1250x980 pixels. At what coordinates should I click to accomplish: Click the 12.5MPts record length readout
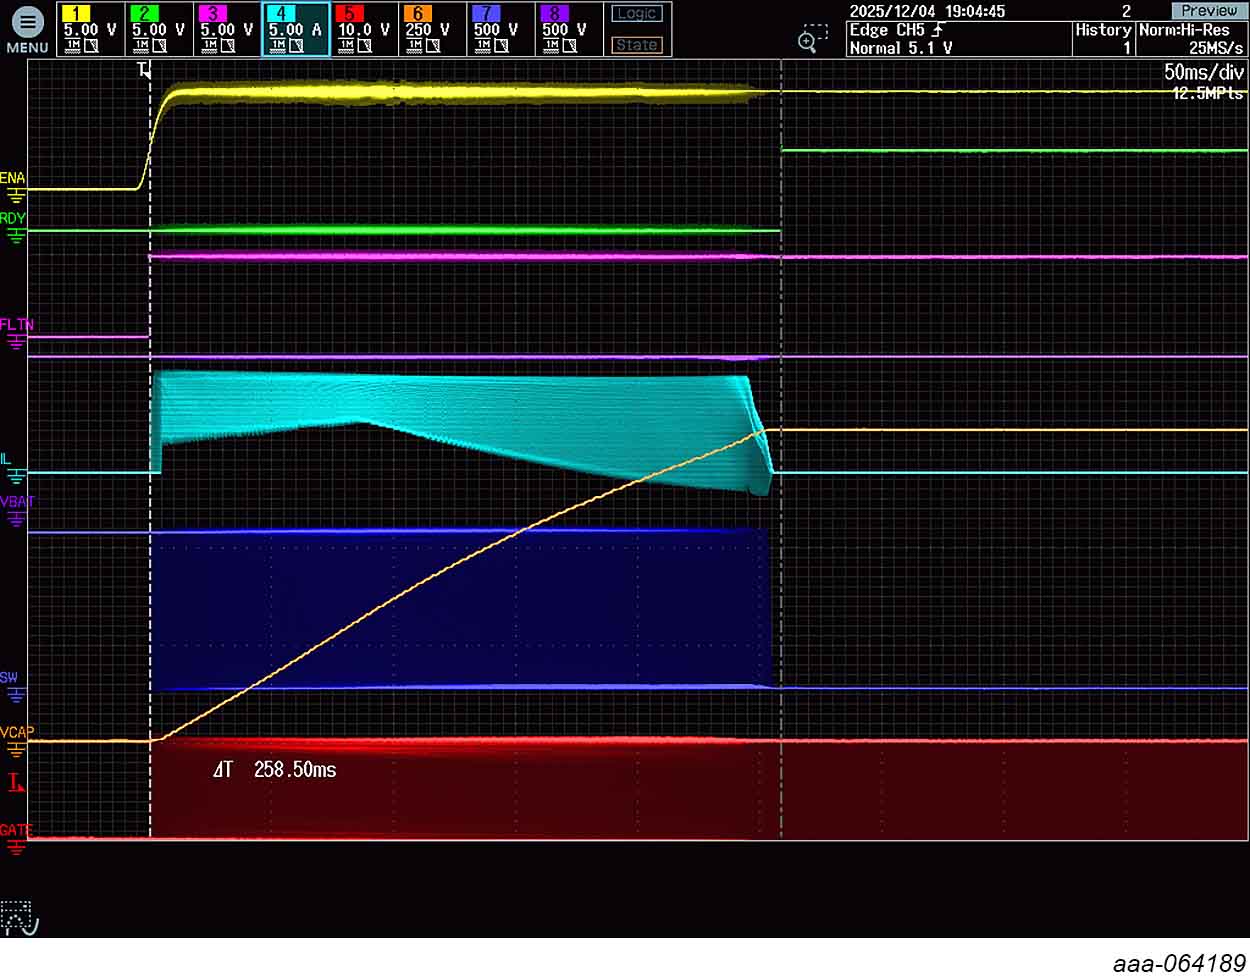[1208, 93]
